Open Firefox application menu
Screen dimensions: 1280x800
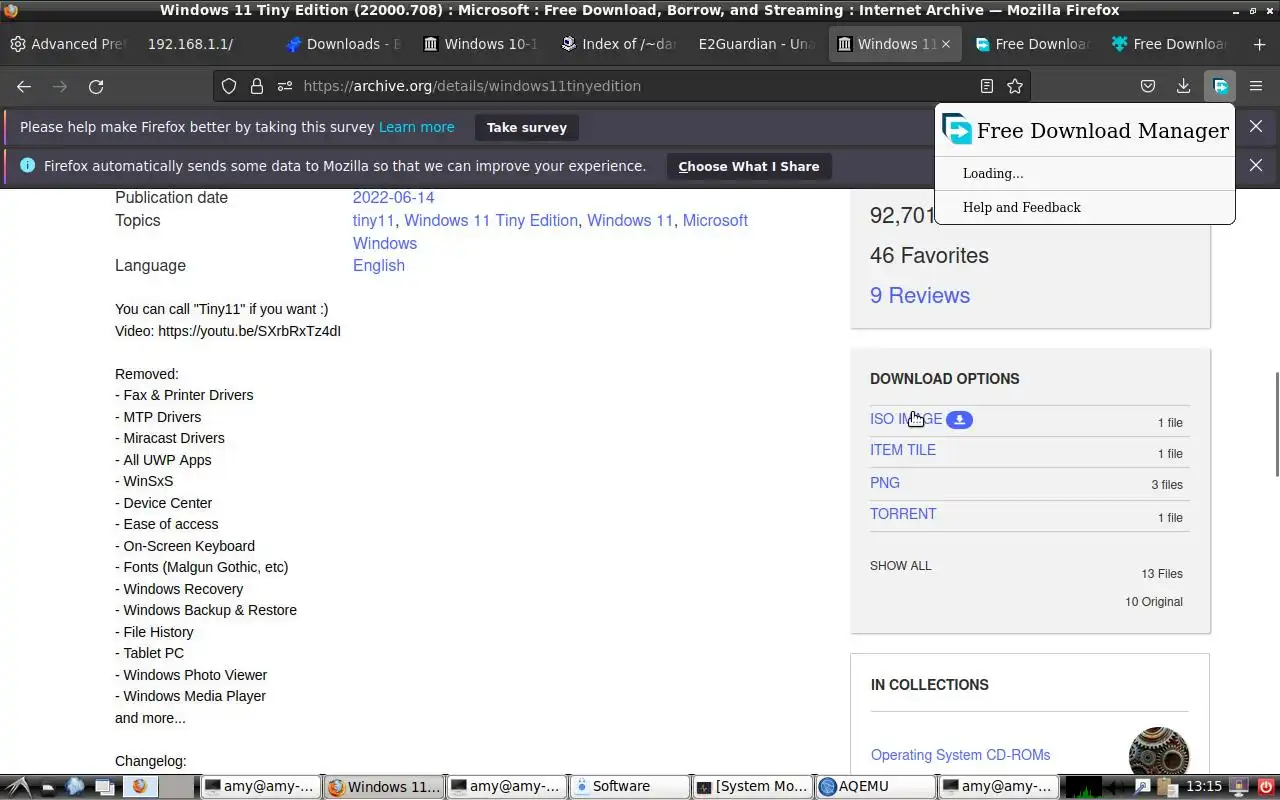pos(1256,86)
